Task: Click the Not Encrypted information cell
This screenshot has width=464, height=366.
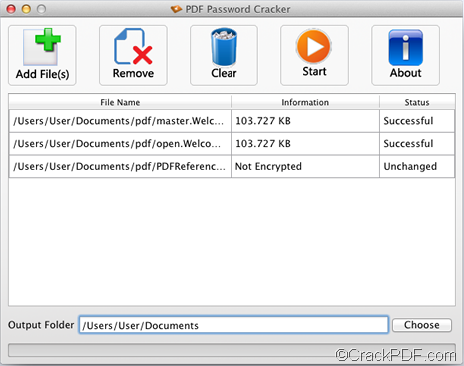Action: pyautogui.click(x=305, y=166)
